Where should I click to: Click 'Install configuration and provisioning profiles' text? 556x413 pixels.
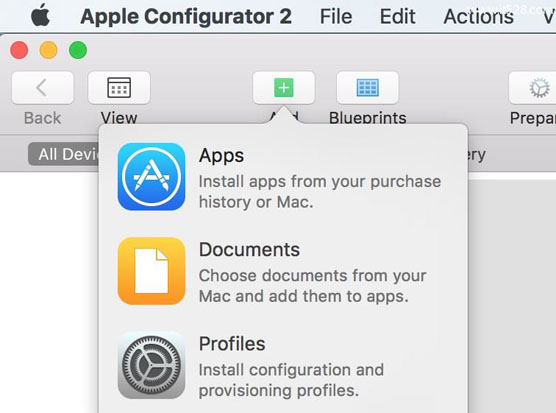tap(291, 380)
